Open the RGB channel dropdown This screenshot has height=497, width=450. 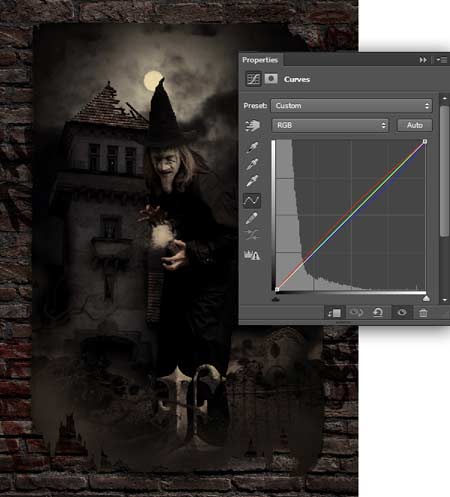click(x=330, y=125)
